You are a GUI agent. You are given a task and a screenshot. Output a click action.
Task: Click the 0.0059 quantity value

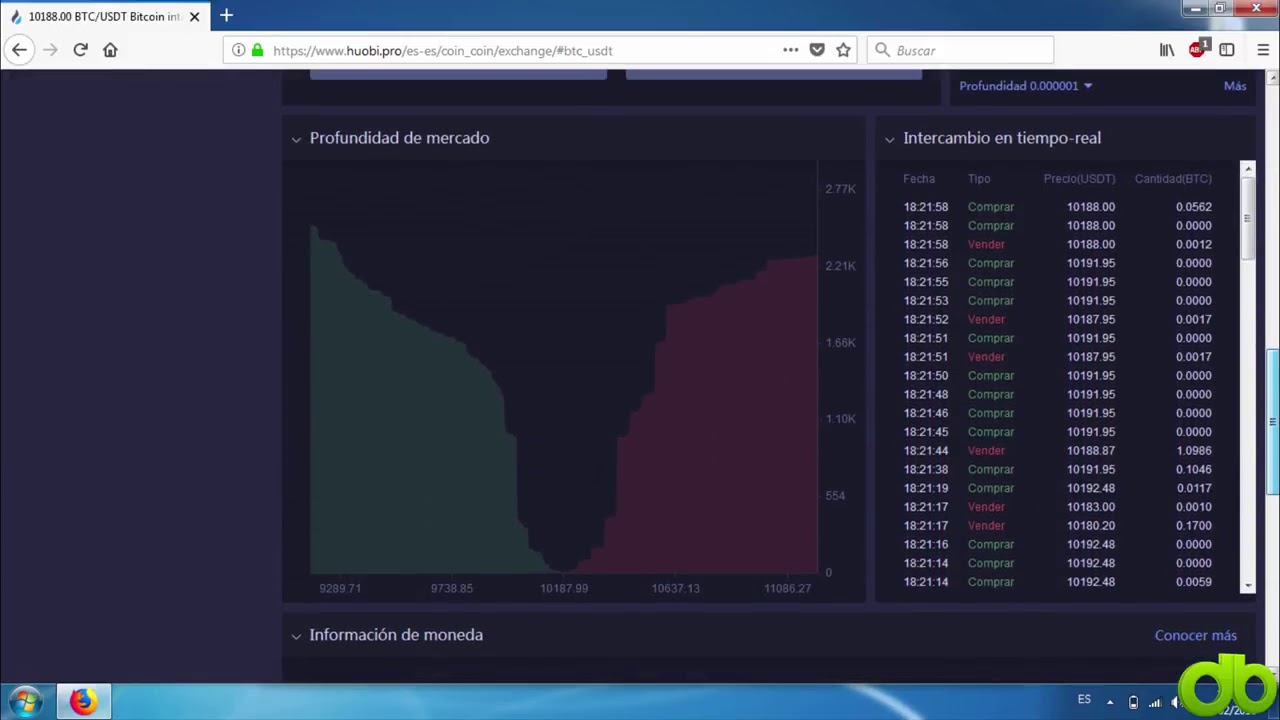tap(1194, 582)
